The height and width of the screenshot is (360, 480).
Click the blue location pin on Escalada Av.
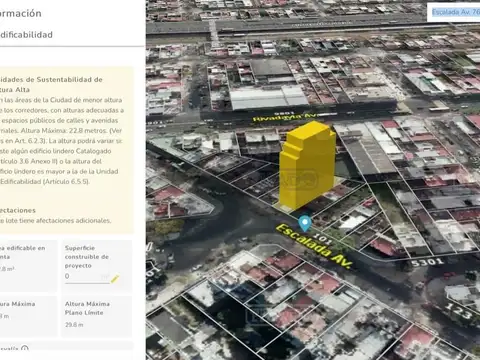tap(305, 223)
